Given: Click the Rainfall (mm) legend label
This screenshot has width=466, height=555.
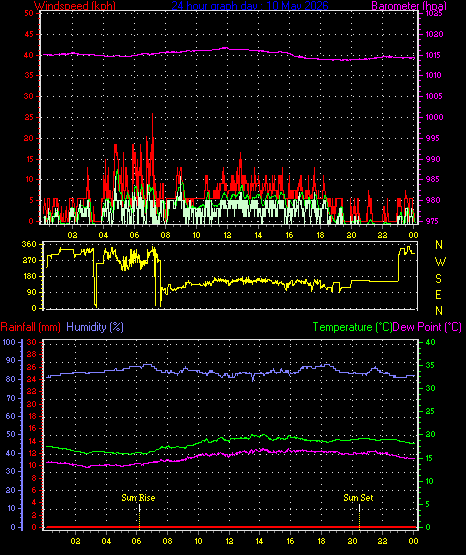Looking at the screenshot, I should pyautogui.click(x=30, y=327).
